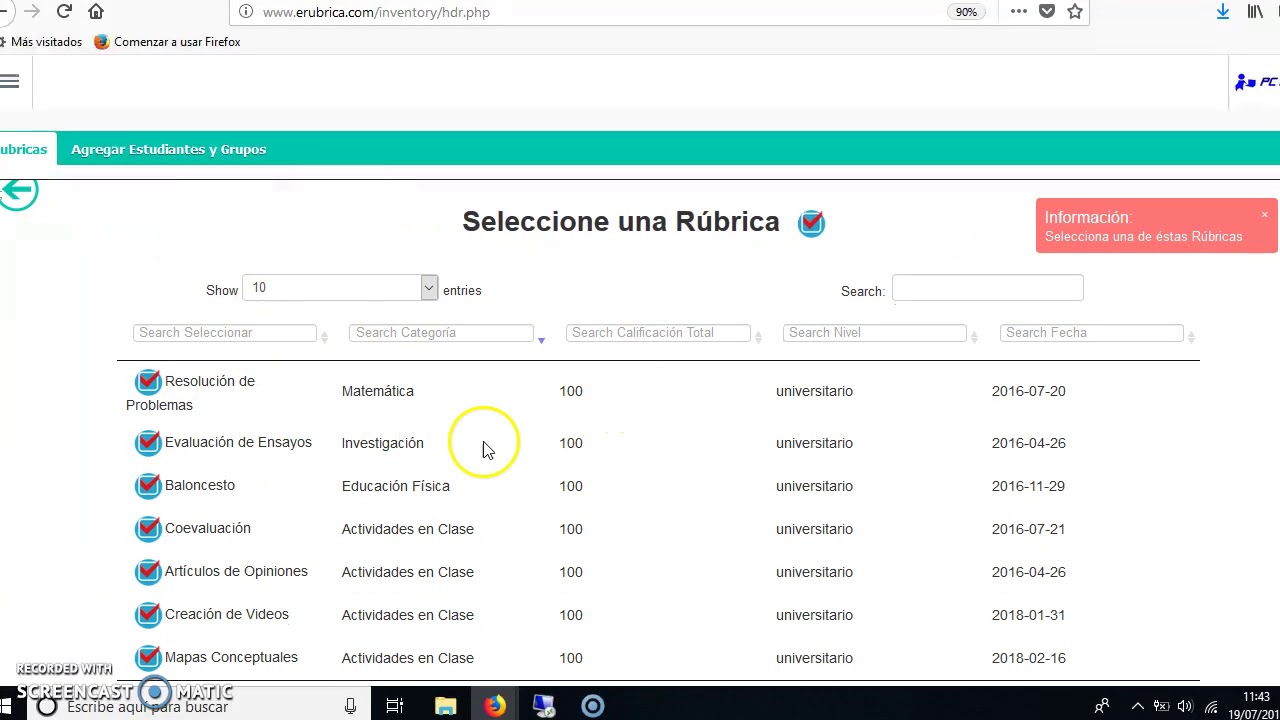Open Task View in the taskbar
Image resolution: width=1280 pixels, height=720 pixels.
pos(395,706)
